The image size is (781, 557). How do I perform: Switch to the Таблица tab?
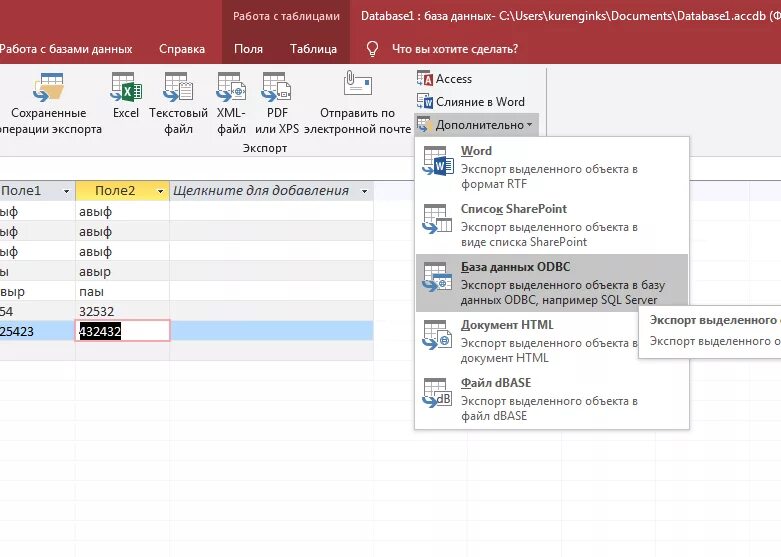(x=313, y=49)
